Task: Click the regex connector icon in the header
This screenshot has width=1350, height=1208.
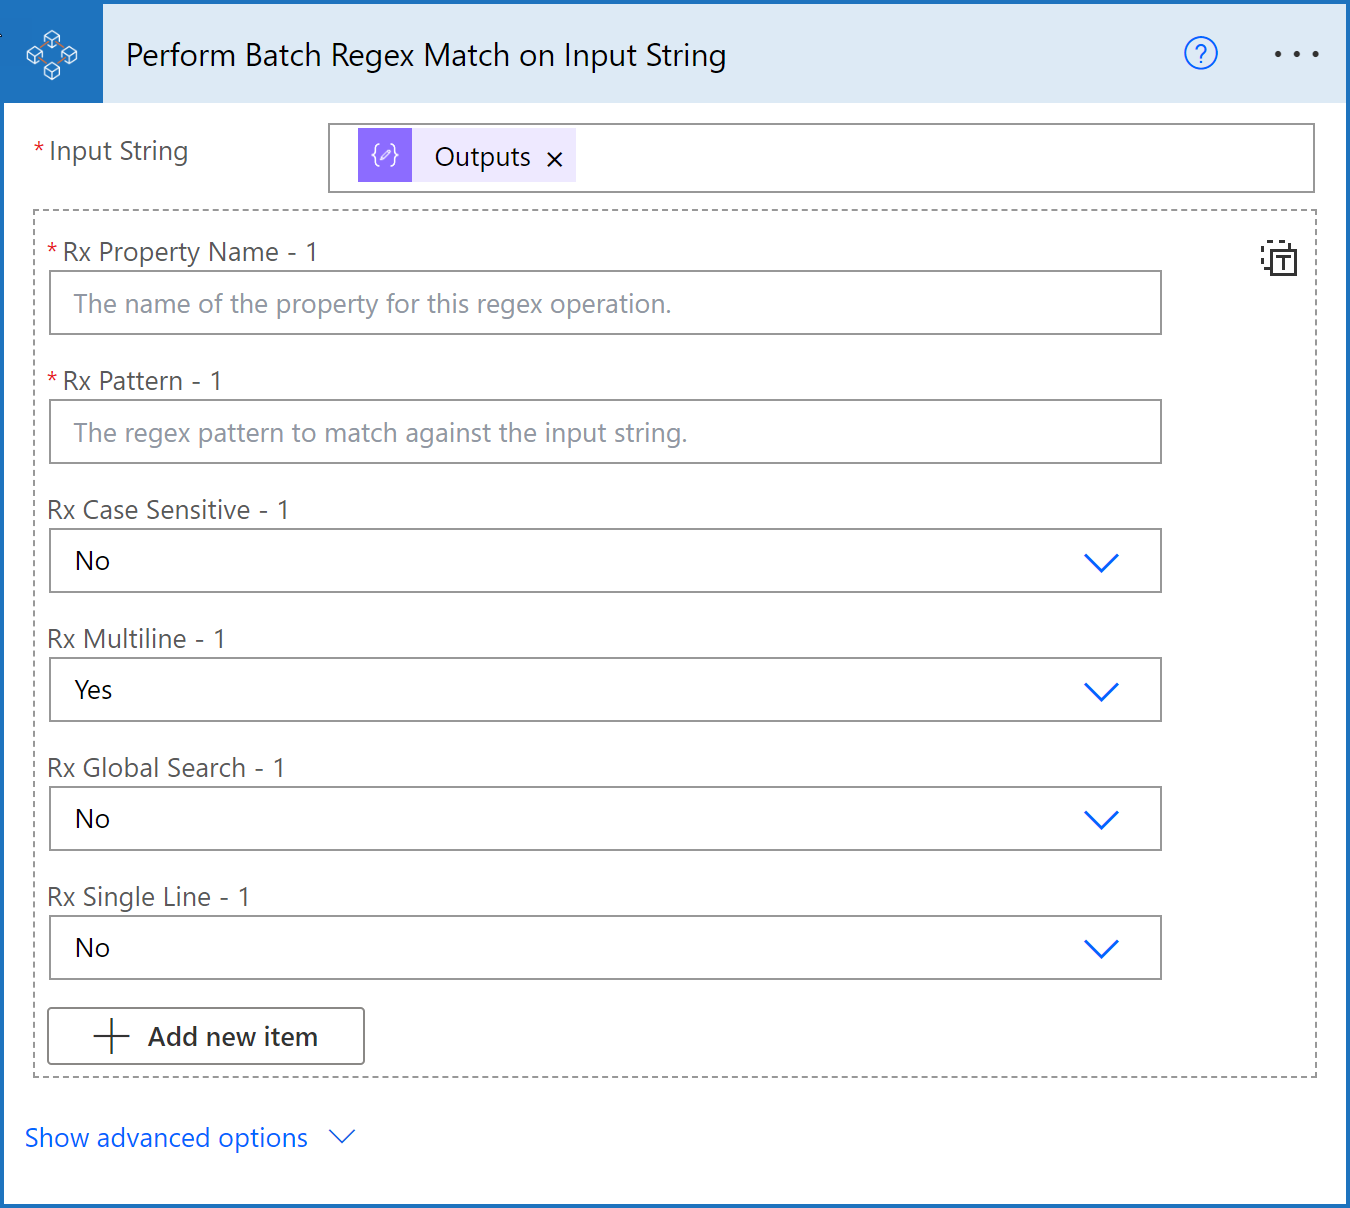Action: (x=52, y=54)
